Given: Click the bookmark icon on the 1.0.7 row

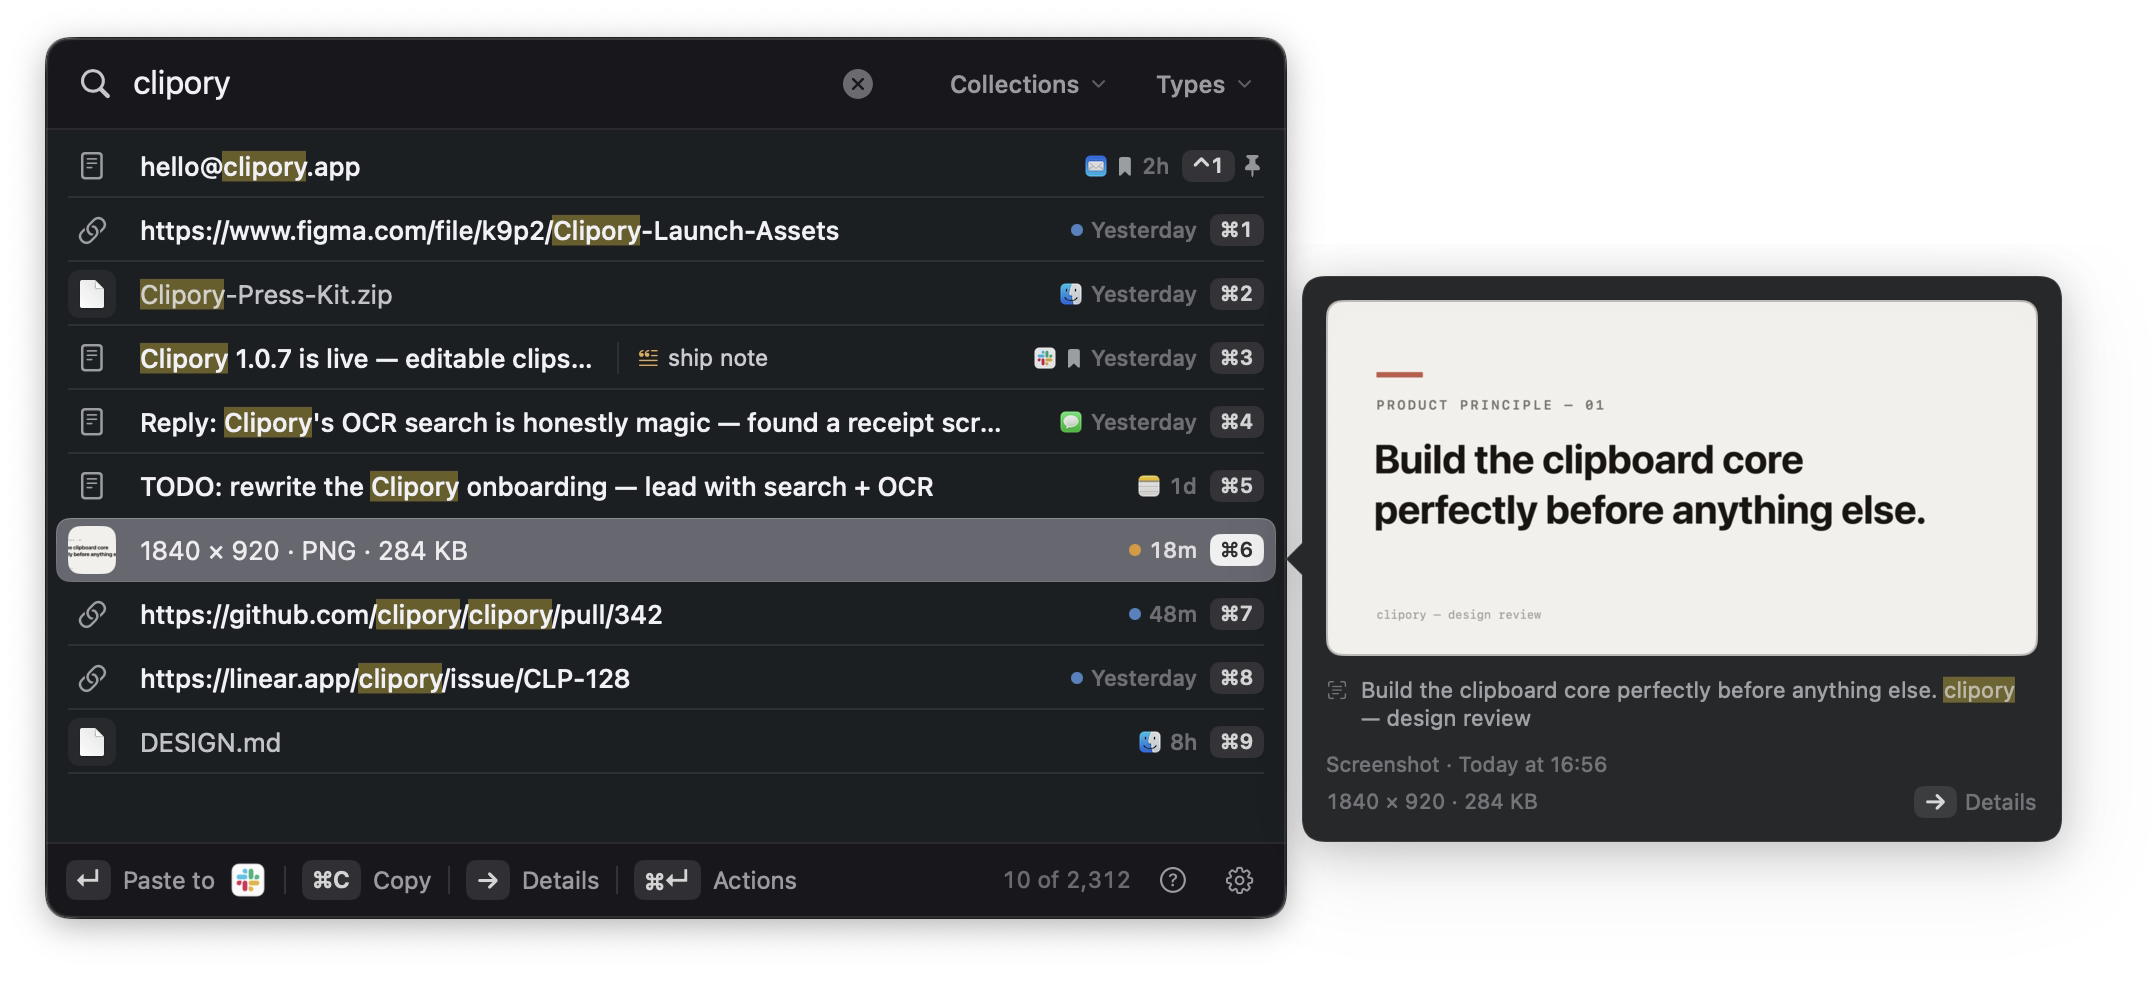Looking at the screenshot, I should 1074,358.
